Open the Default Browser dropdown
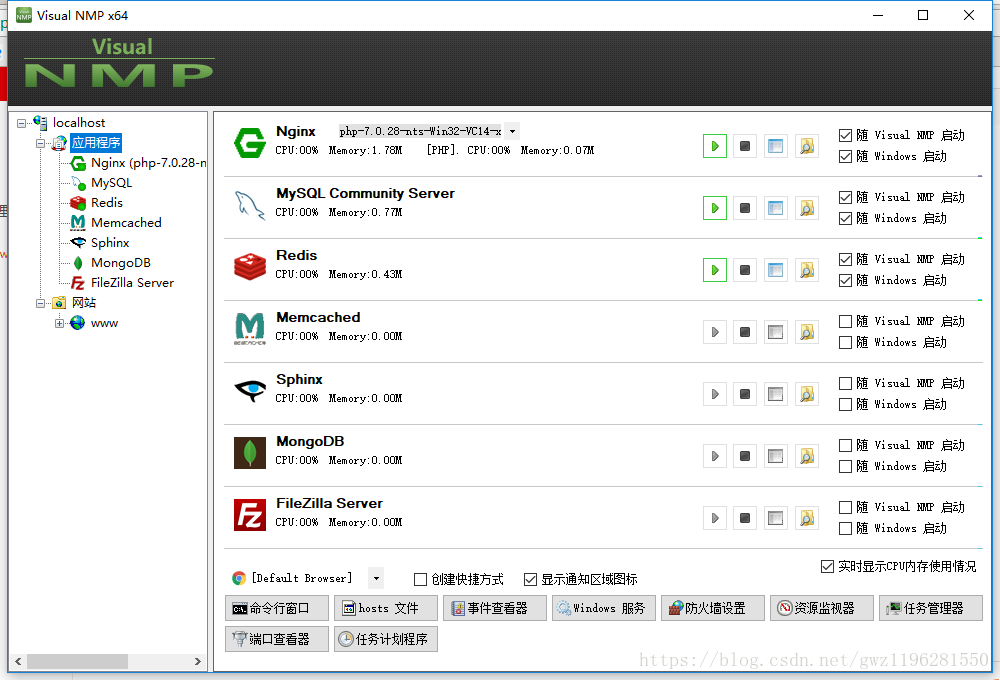This screenshot has width=1000, height=680. (x=376, y=579)
